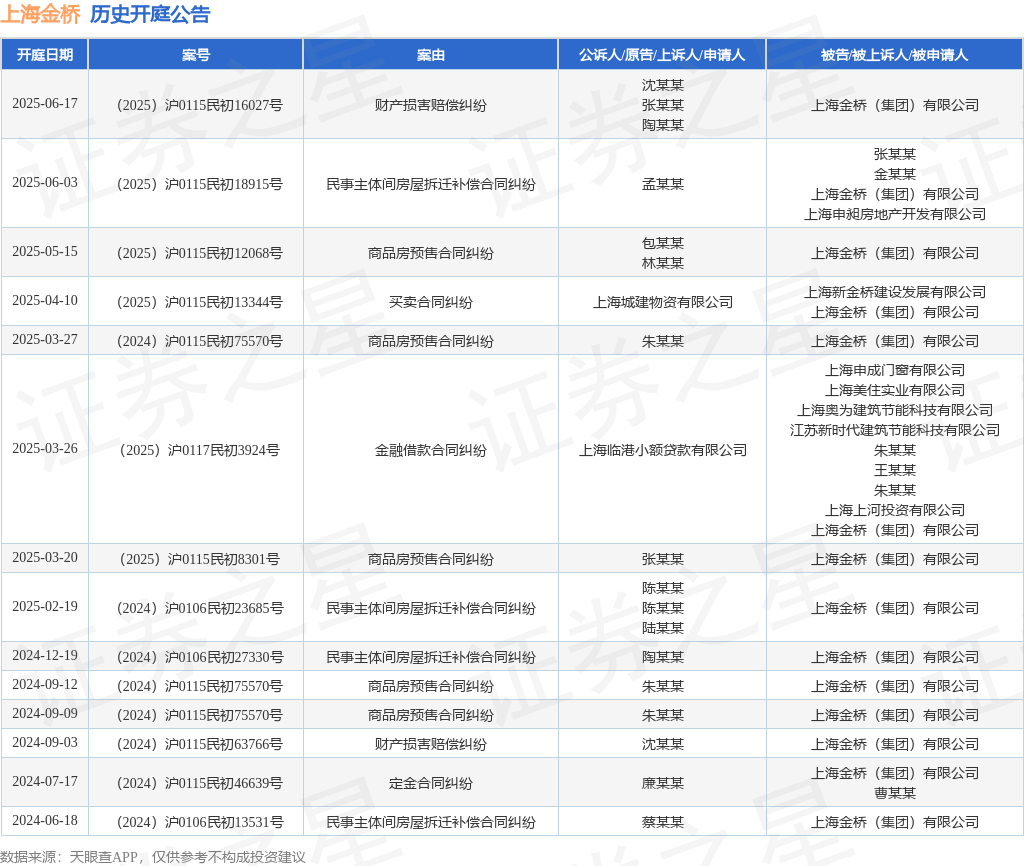
Task: Click plaintiff 康某某
Action: [x=662, y=783]
